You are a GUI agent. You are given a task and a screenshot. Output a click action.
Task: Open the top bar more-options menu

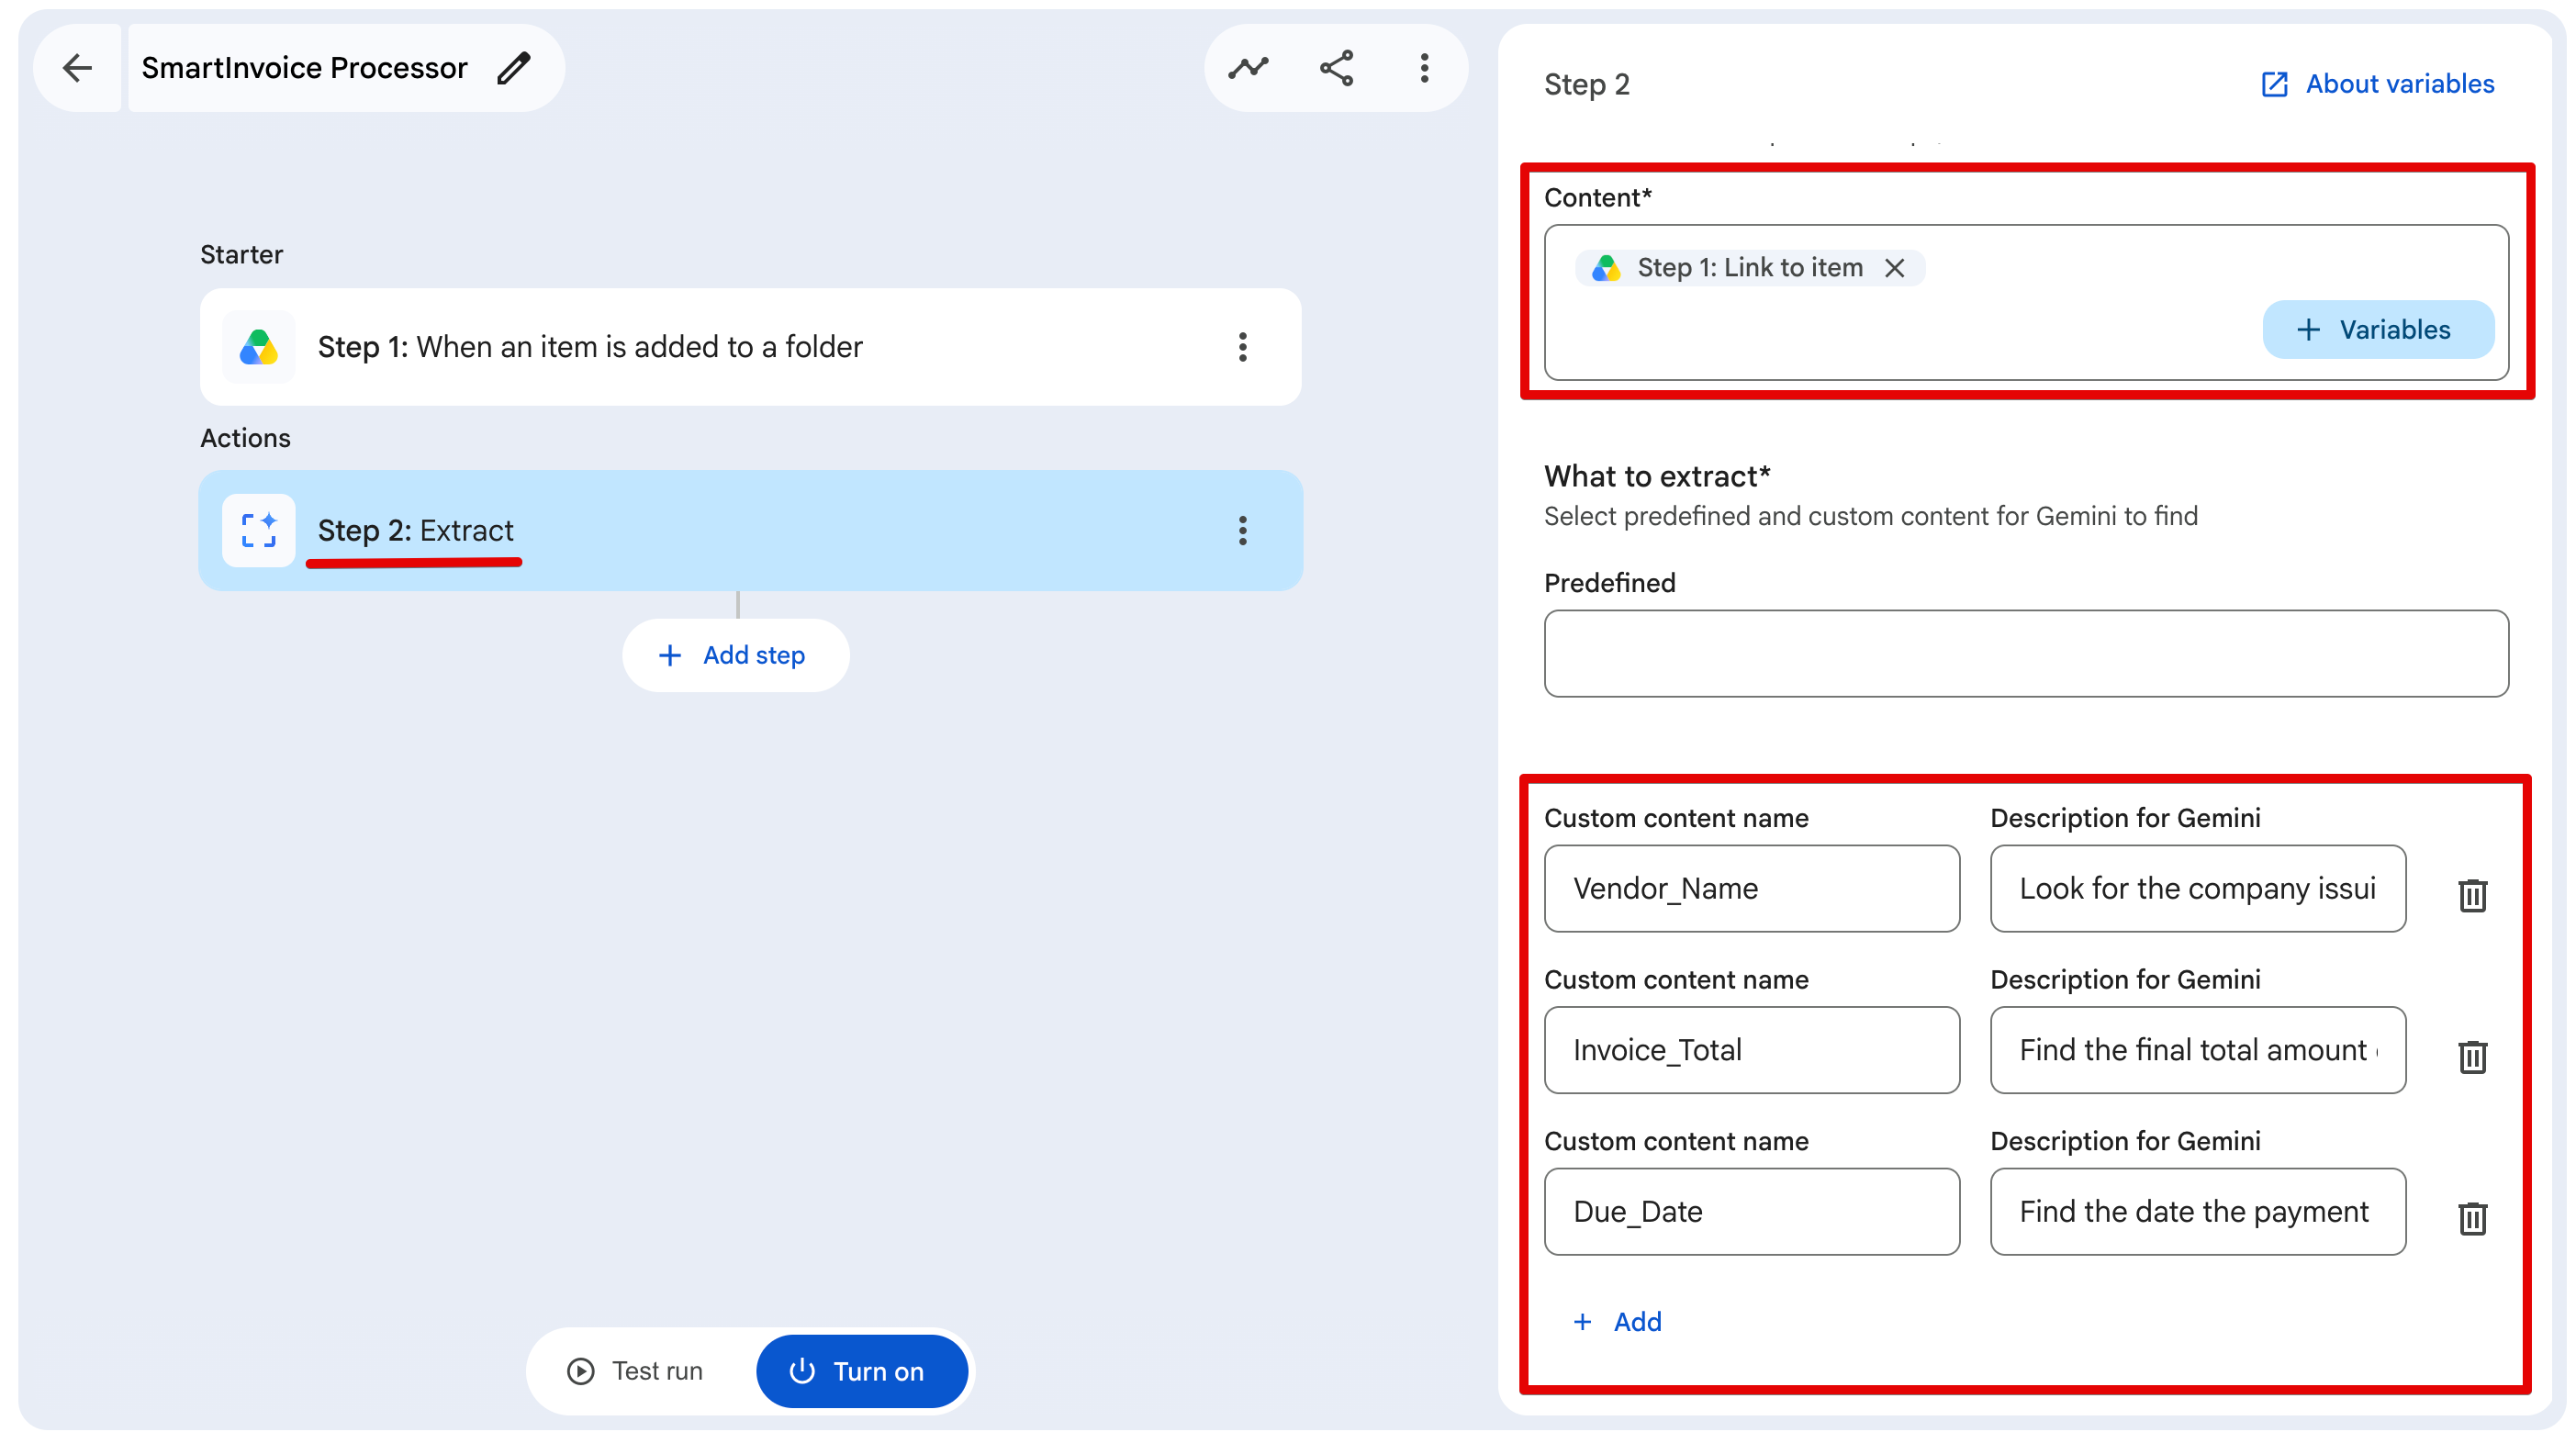[1425, 68]
